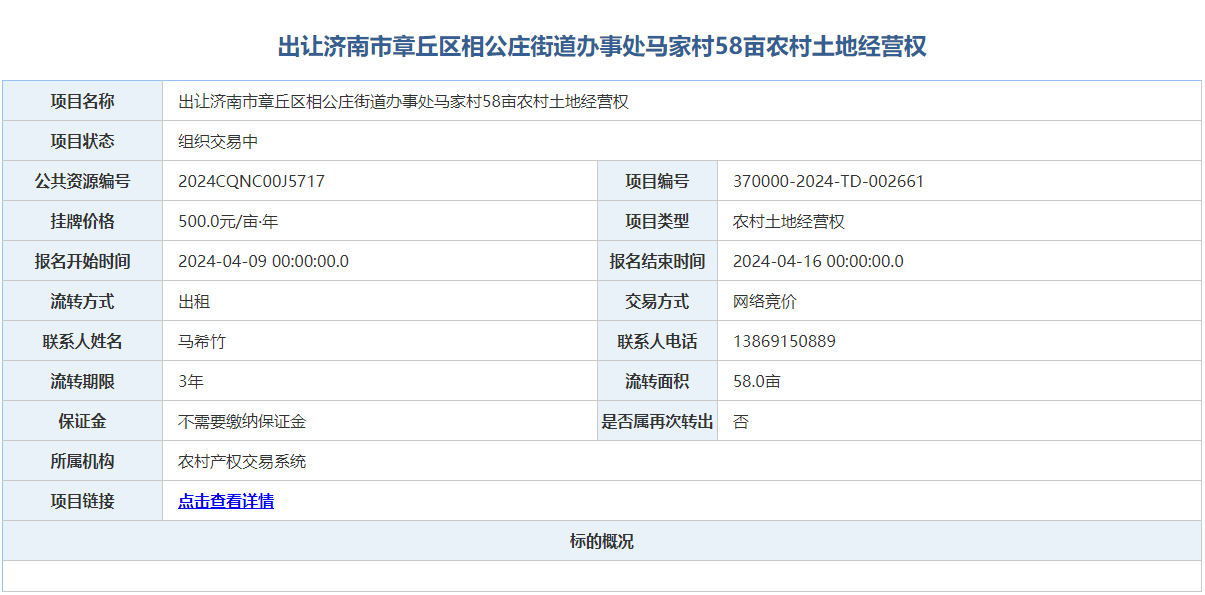Click the 流转期限 label

83,381
